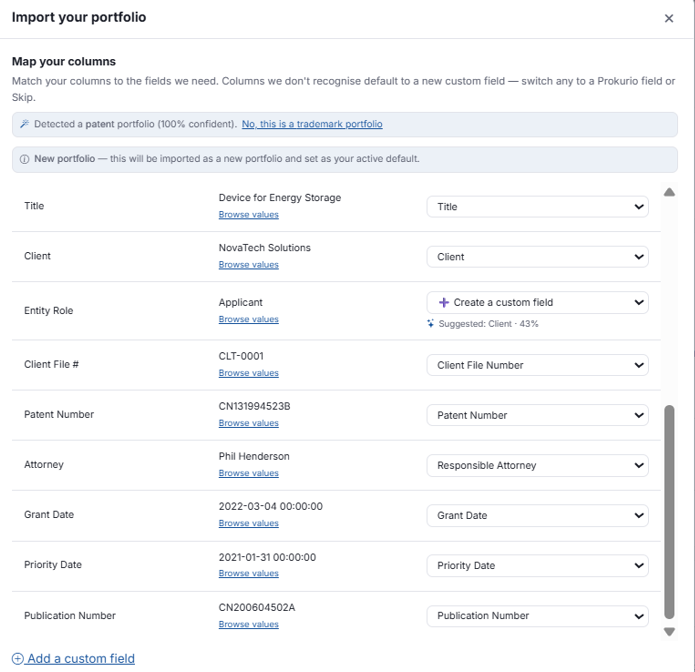This screenshot has height=672, width=695.
Task: Click the sample value '2021-01-31 00:00:00'
Action: [267, 557]
